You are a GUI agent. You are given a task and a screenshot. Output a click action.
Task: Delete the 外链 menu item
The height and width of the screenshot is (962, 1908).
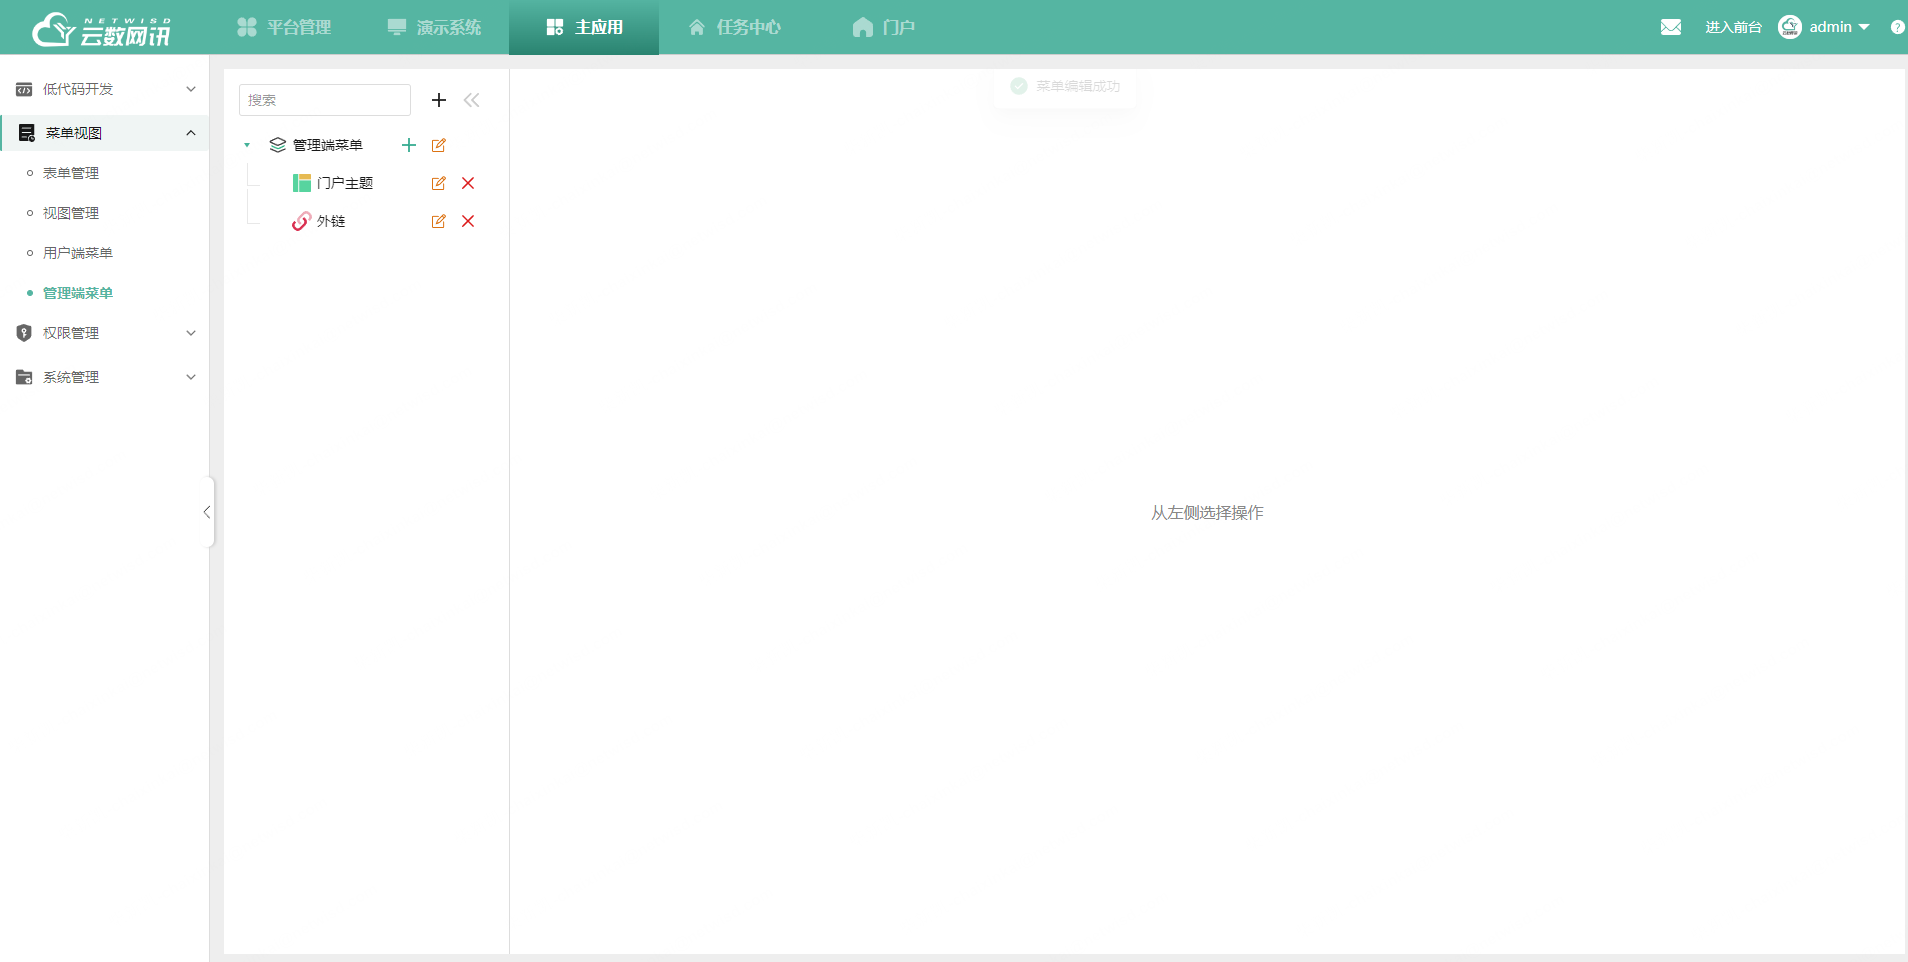coord(467,221)
